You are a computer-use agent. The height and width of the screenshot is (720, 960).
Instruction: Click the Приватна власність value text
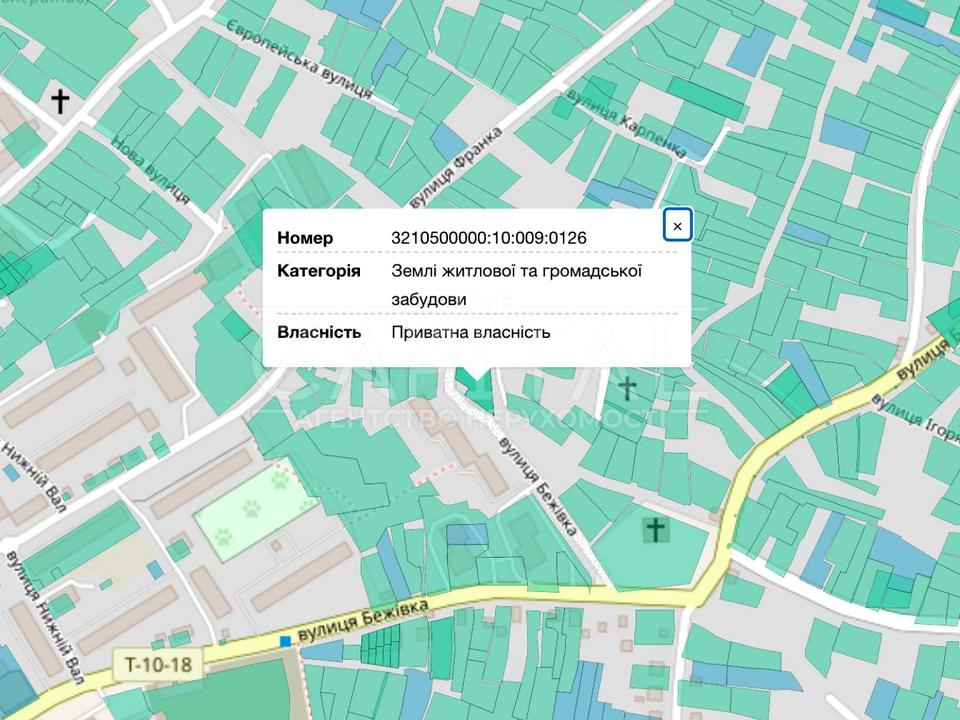[x=470, y=332]
